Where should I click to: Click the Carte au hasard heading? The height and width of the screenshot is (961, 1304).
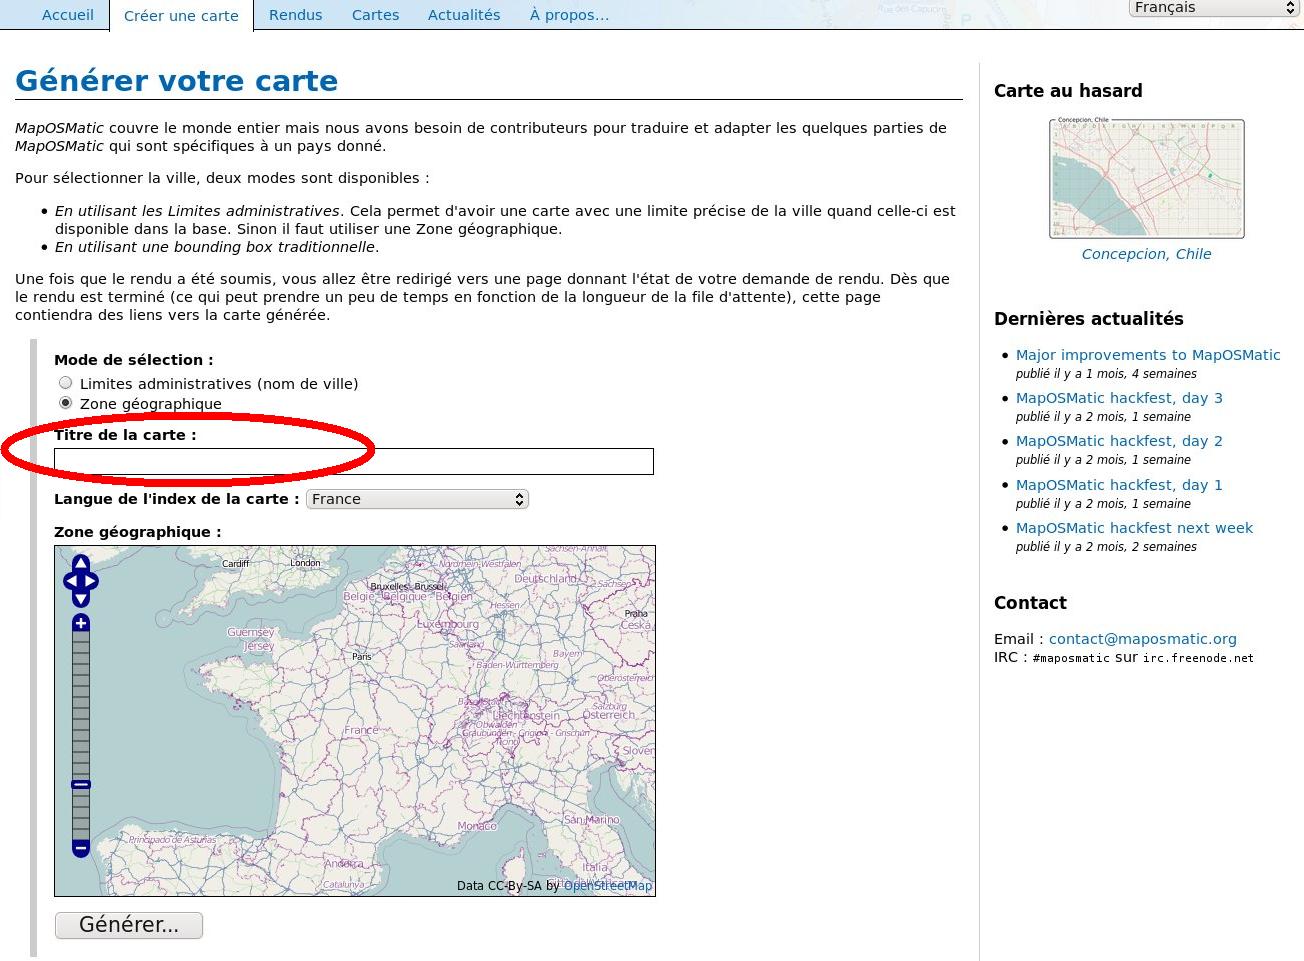pos(1068,91)
